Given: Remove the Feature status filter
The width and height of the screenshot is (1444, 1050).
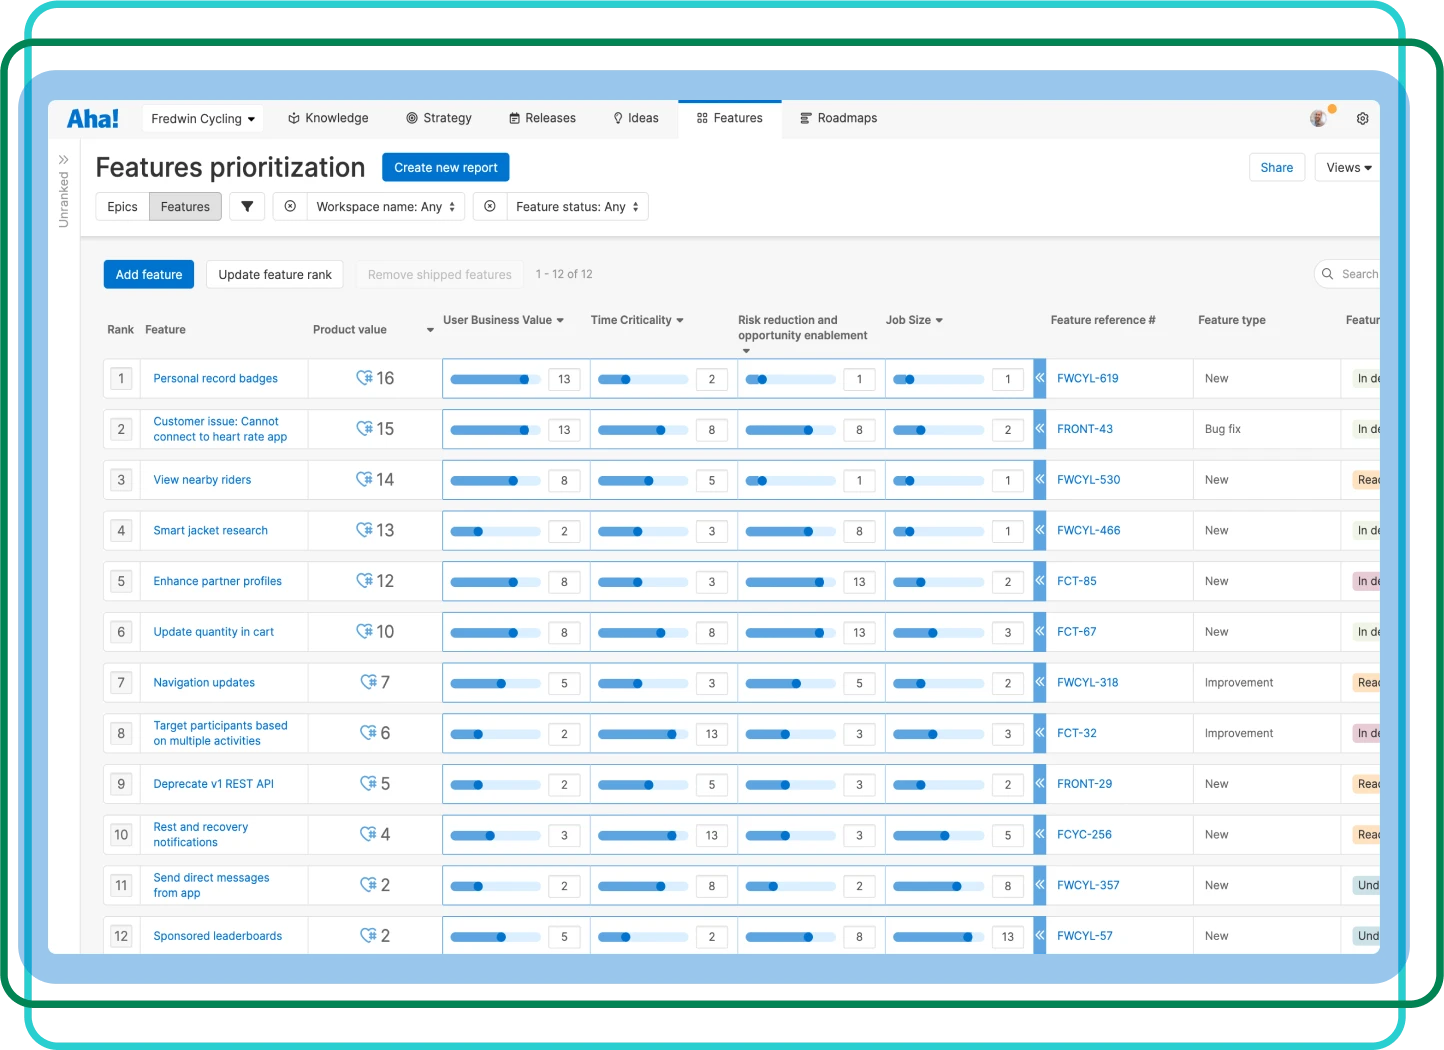Looking at the screenshot, I should pyautogui.click(x=490, y=206).
